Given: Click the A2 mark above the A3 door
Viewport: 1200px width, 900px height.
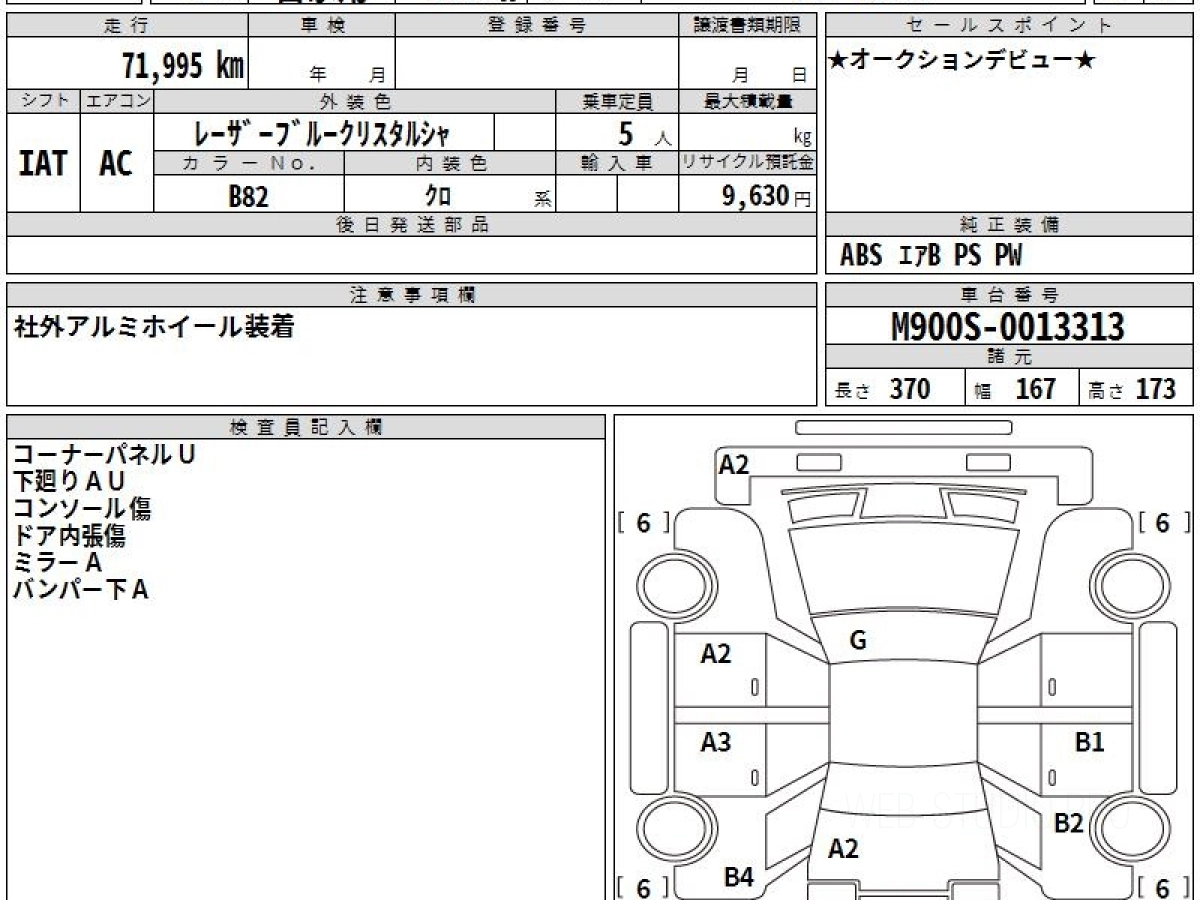Looking at the screenshot, I should (716, 654).
